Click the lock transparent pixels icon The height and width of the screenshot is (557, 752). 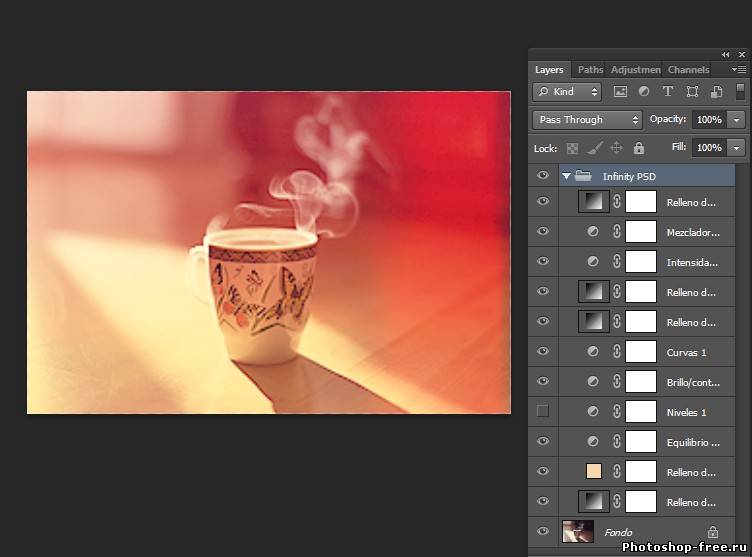click(x=573, y=148)
